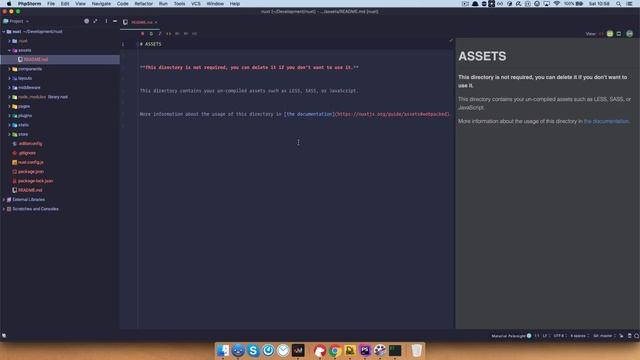Click the inspection checkmark in editor corner
Viewport: 640px width, 360px height.
451,40
